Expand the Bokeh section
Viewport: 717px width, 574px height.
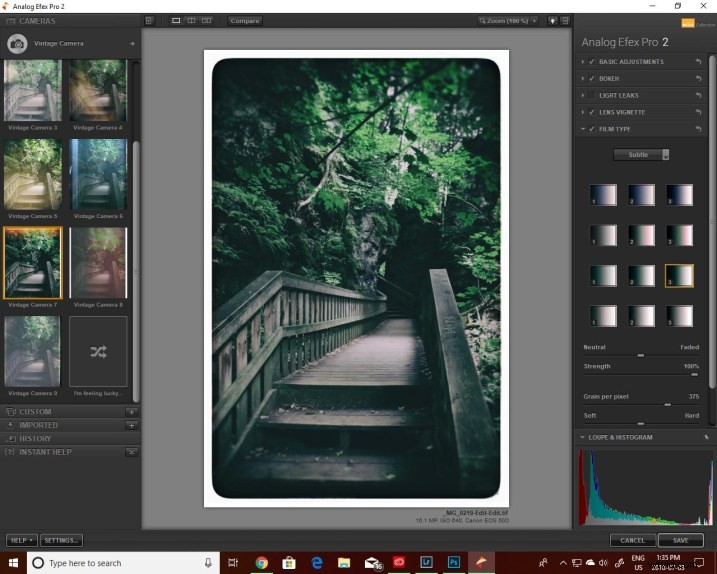coord(583,78)
